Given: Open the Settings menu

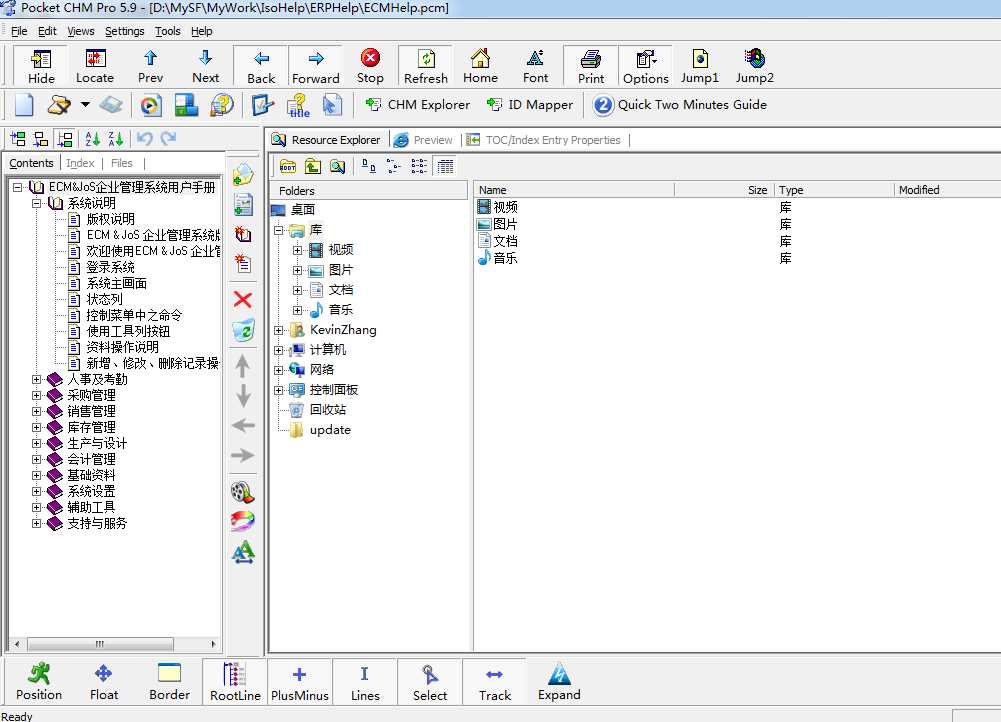Looking at the screenshot, I should (x=124, y=31).
